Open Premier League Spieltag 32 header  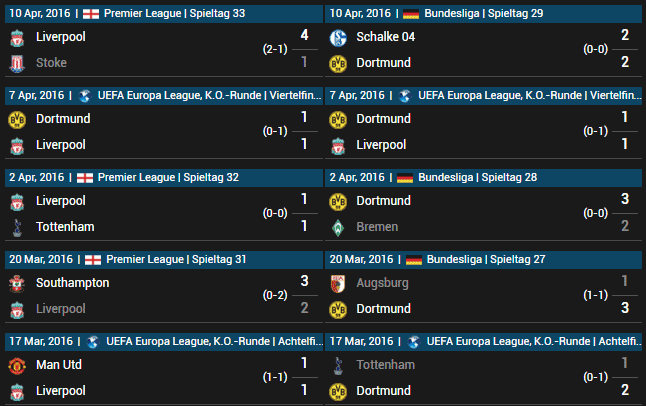pyautogui.click(x=164, y=178)
